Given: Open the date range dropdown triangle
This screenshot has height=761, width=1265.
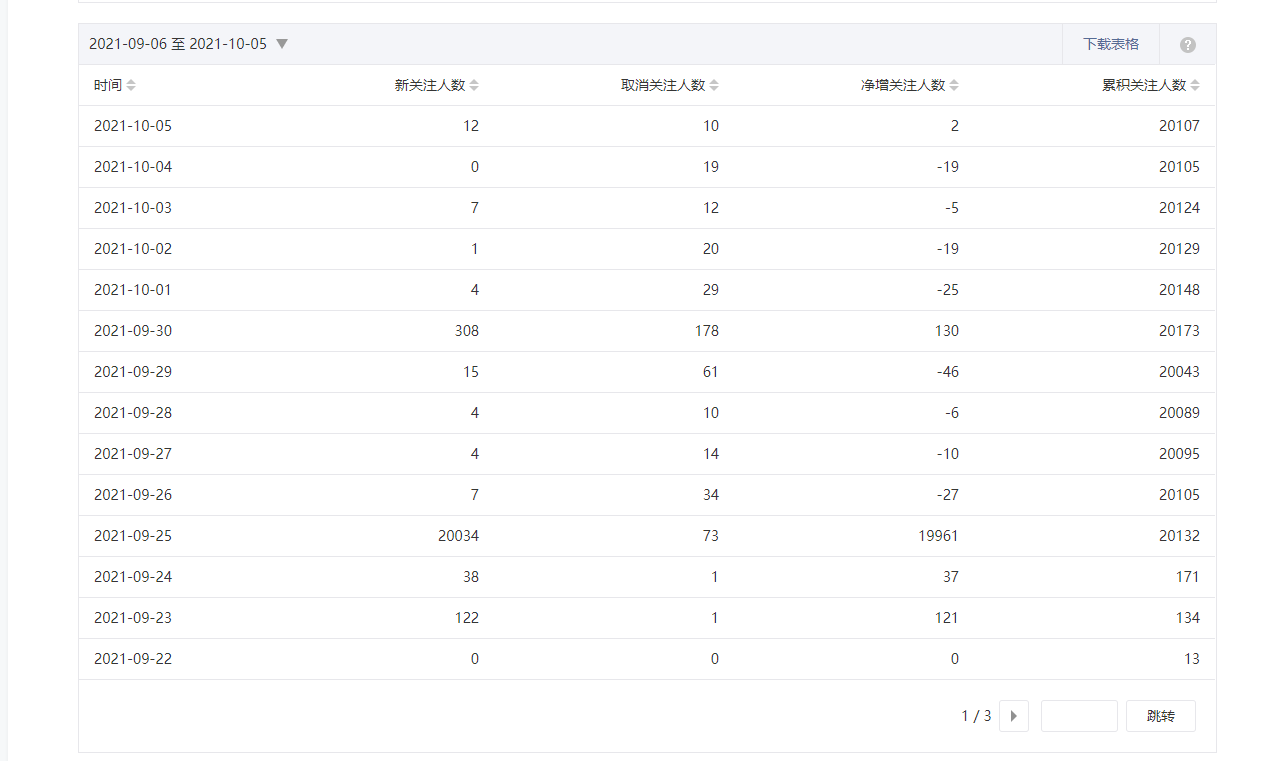Looking at the screenshot, I should pos(282,44).
